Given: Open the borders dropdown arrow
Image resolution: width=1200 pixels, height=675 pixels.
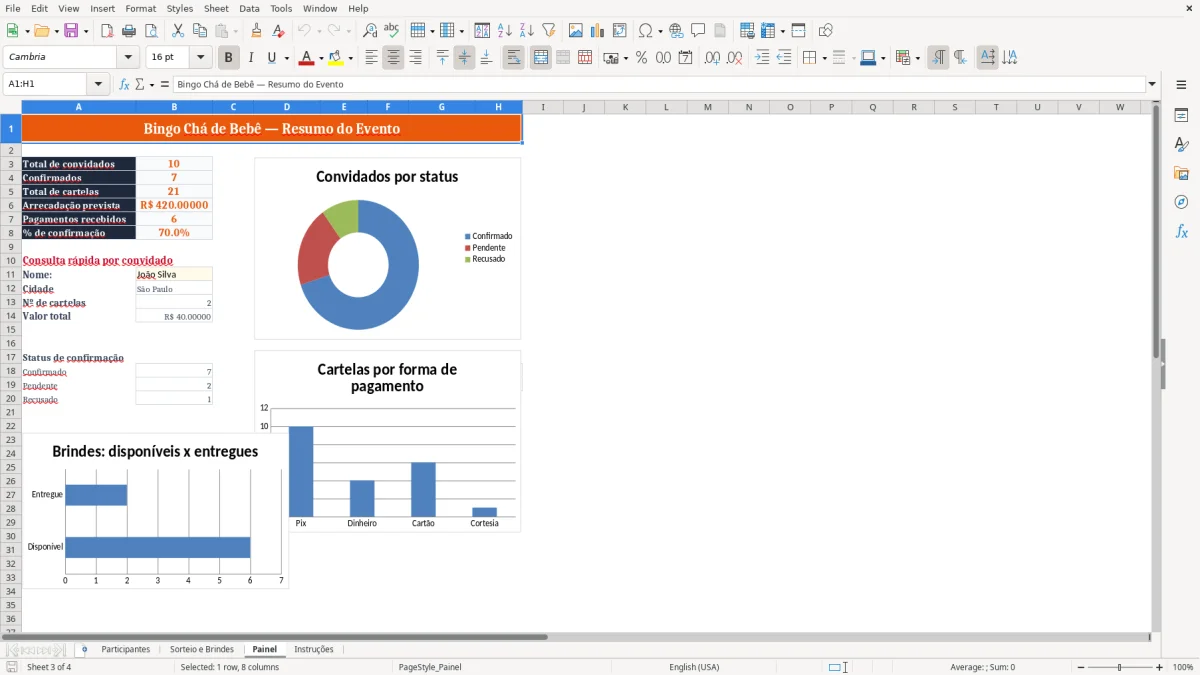Looking at the screenshot, I should 824,58.
